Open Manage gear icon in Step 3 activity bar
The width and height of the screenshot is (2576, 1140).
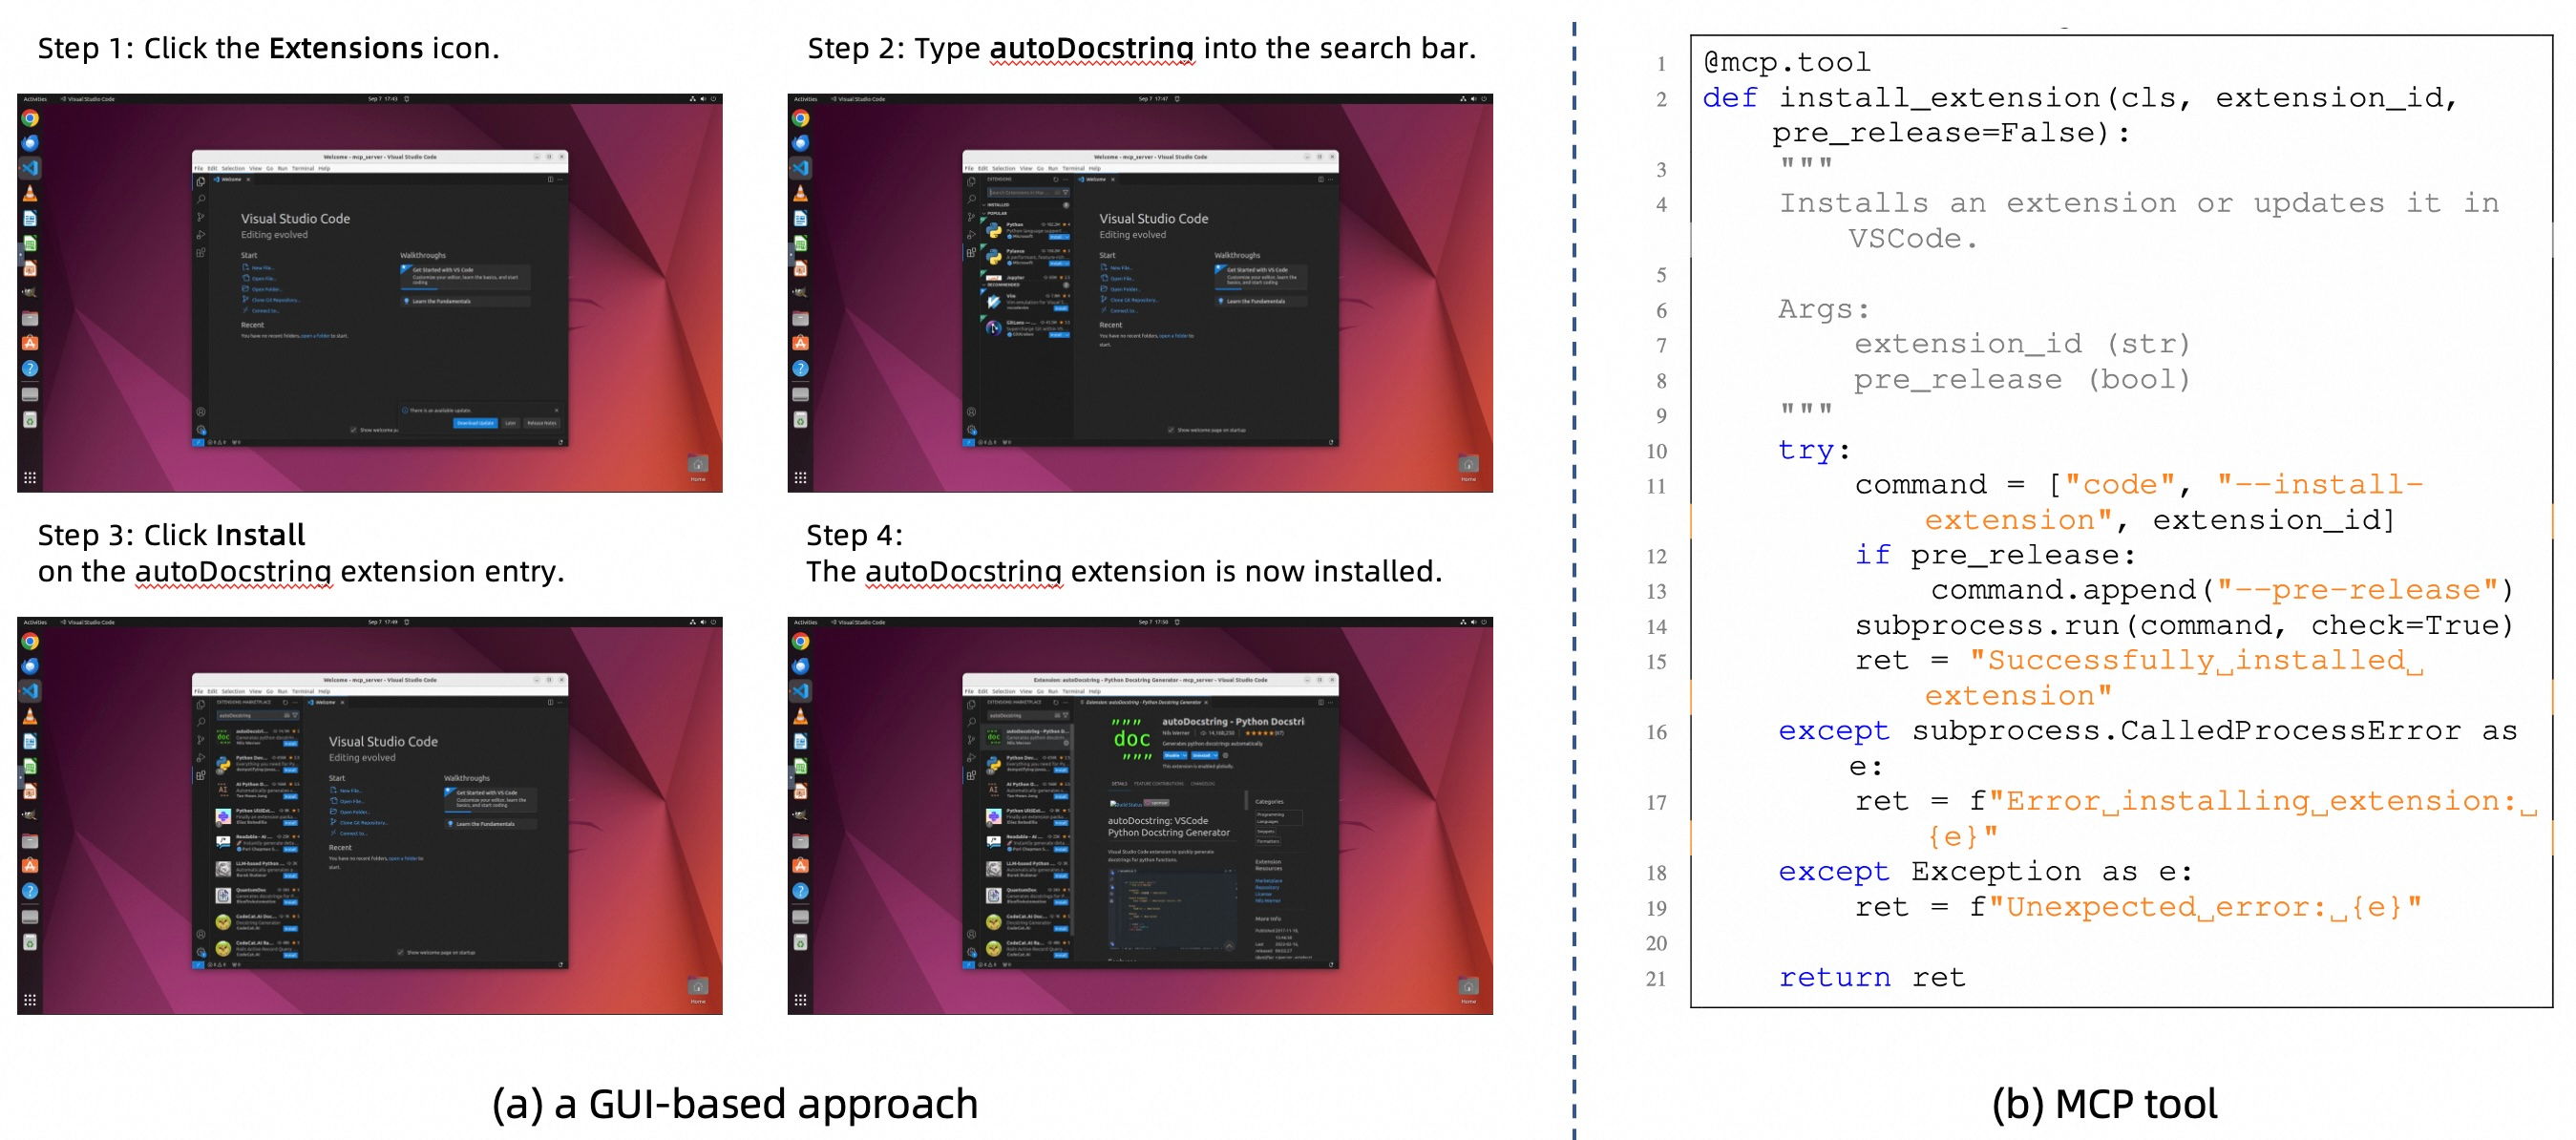pyautogui.click(x=201, y=952)
